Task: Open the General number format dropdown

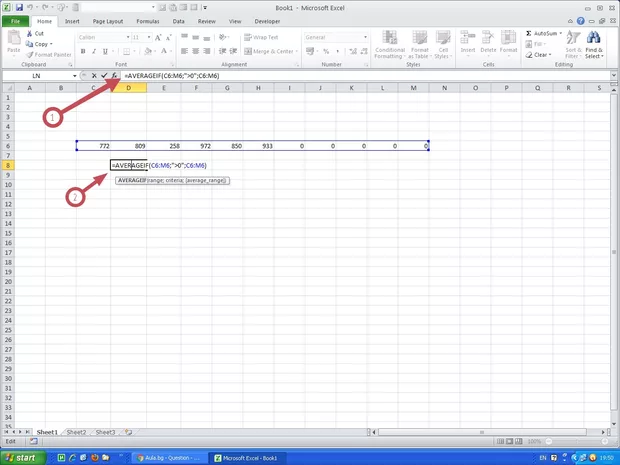Action: [x=365, y=37]
